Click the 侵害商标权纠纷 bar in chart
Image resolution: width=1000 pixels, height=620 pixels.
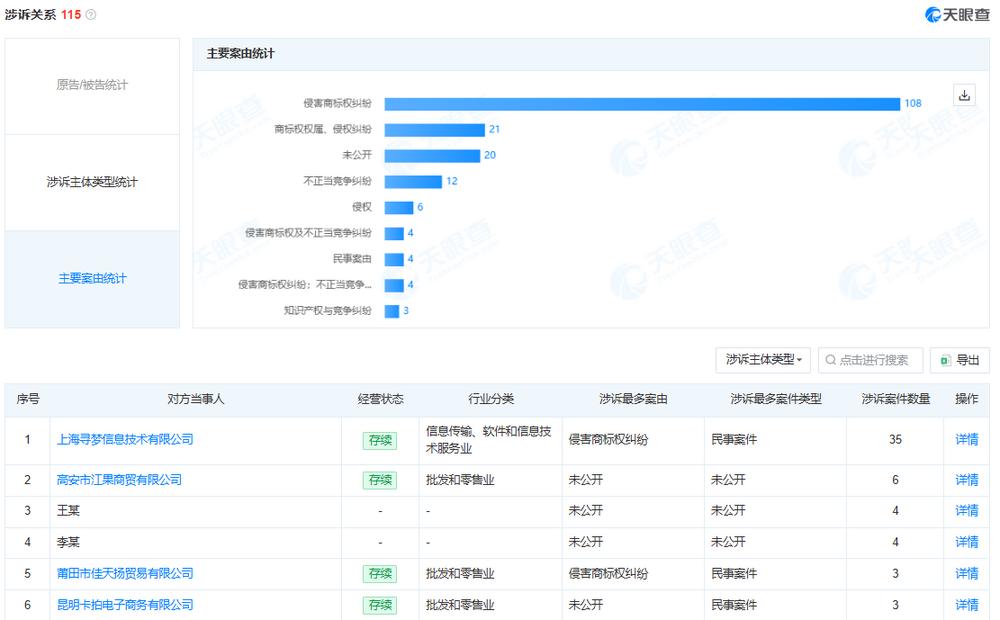[642, 104]
